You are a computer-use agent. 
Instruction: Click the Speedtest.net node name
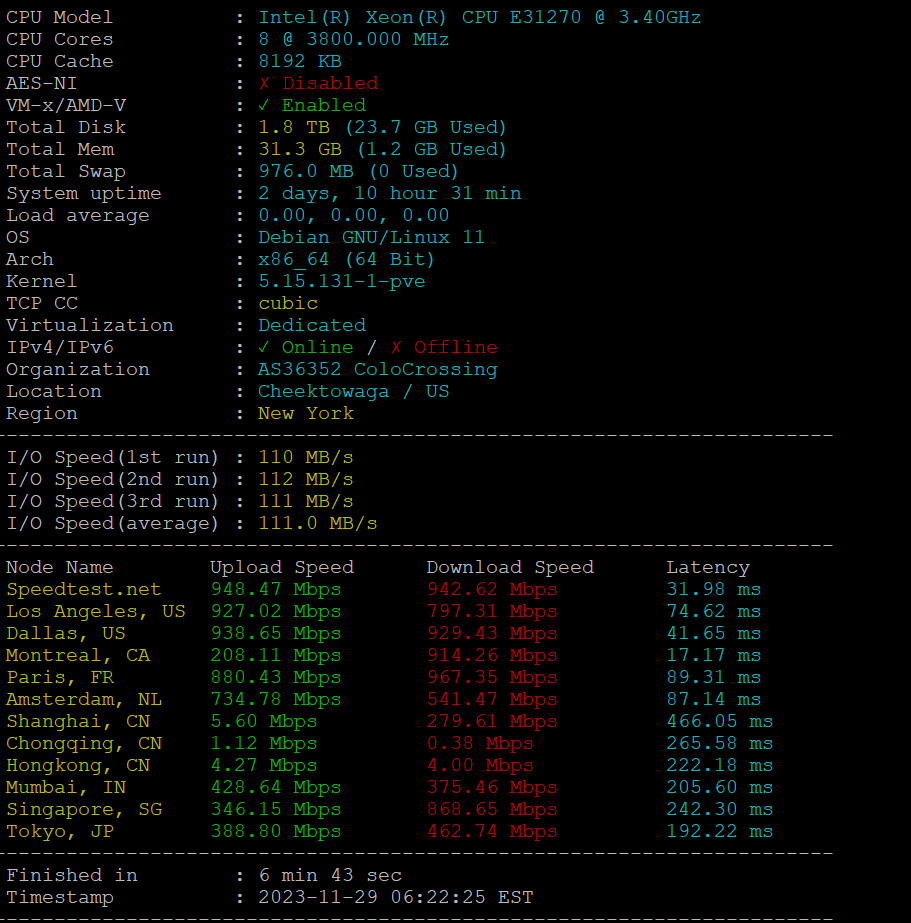pyautogui.click(x=83, y=590)
